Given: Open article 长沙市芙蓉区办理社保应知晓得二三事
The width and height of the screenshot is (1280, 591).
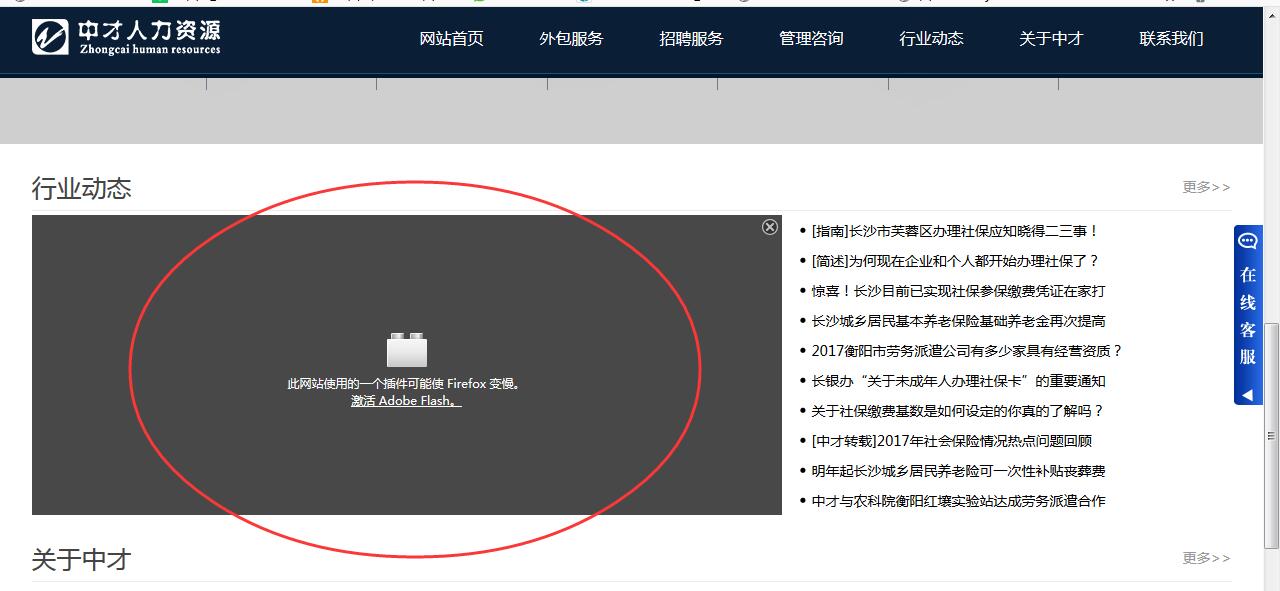Looking at the screenshot, I should [955, 231].
